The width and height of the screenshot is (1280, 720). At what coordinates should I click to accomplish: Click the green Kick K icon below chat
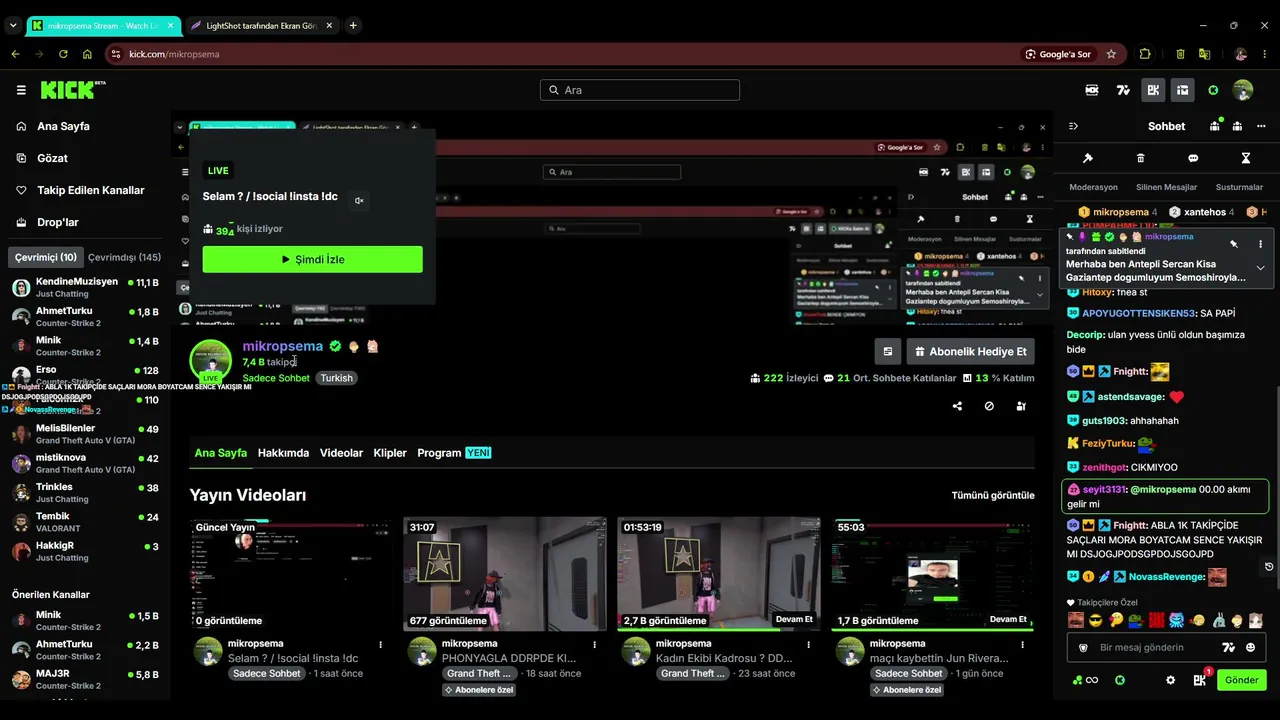(1120, 680)
